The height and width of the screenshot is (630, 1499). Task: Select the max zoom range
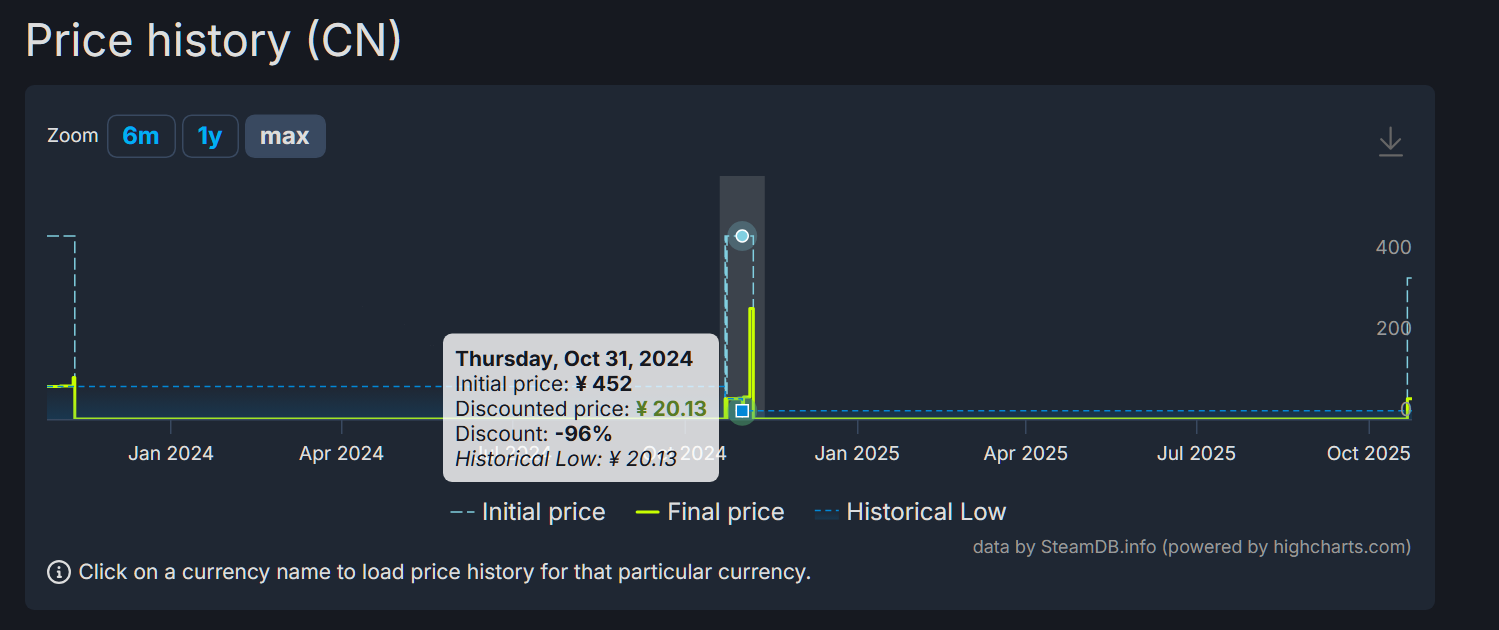[x=285, y=136]
